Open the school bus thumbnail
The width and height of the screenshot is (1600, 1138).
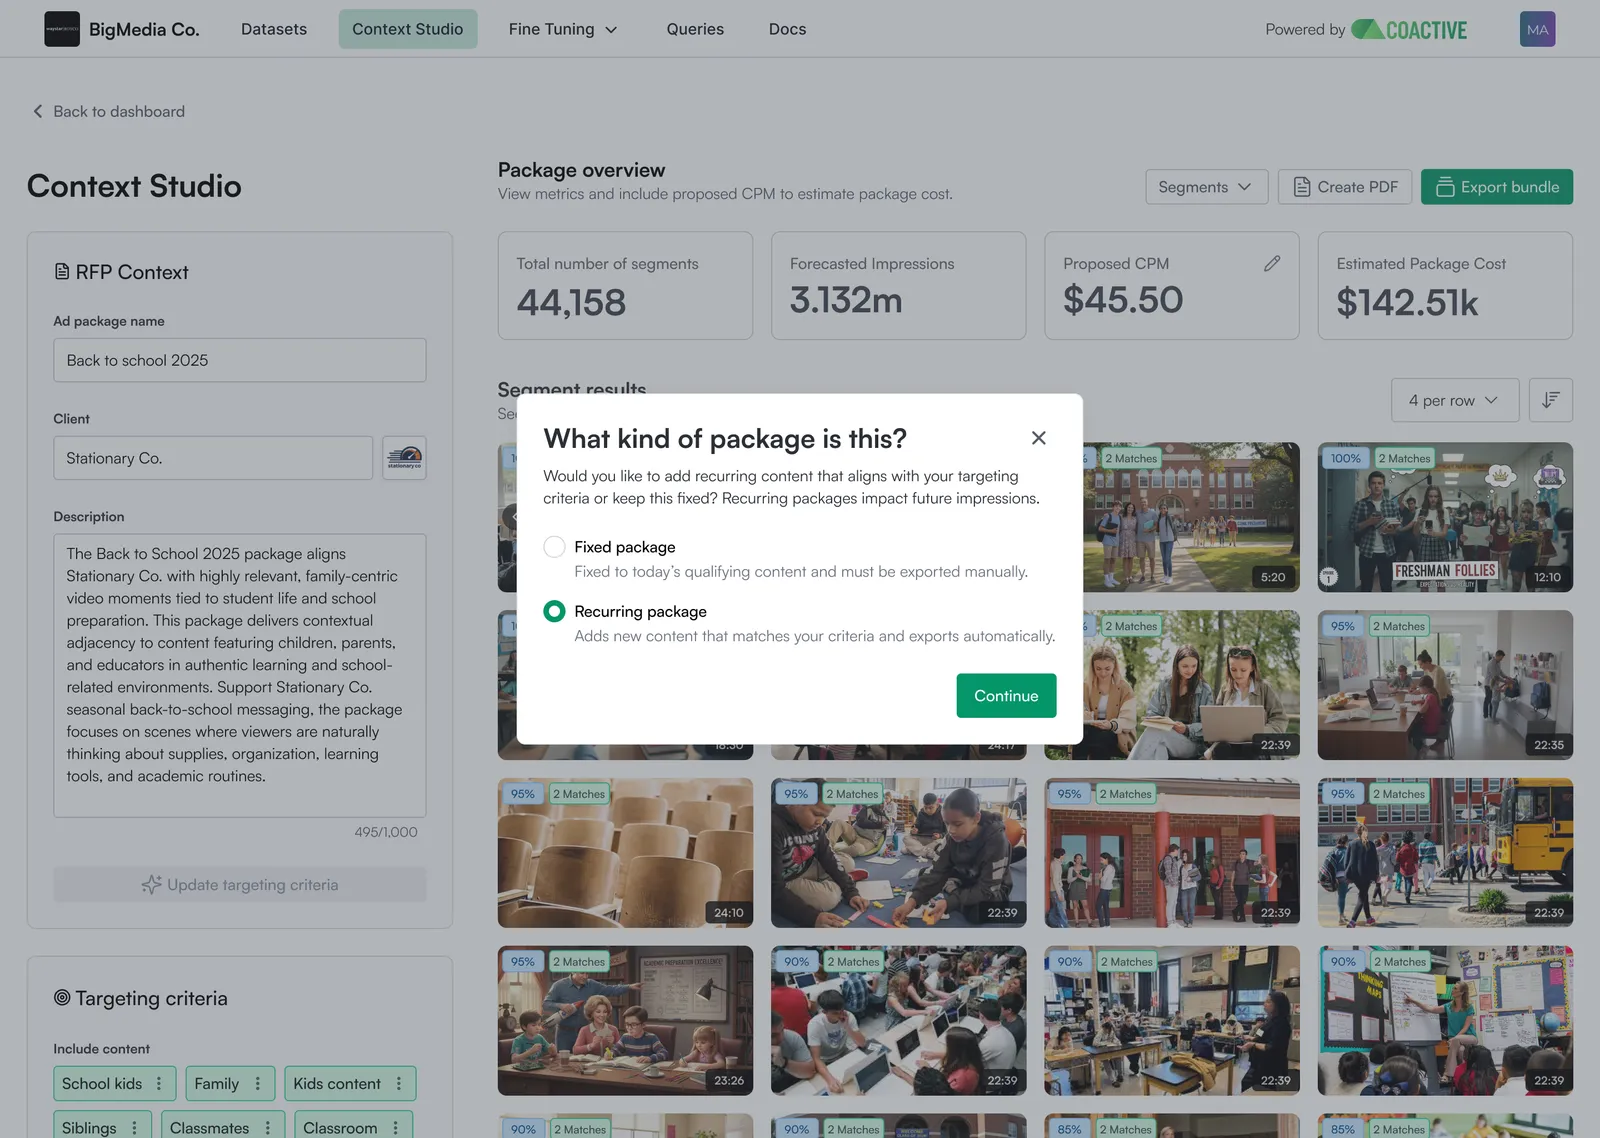click(1445, 853)
